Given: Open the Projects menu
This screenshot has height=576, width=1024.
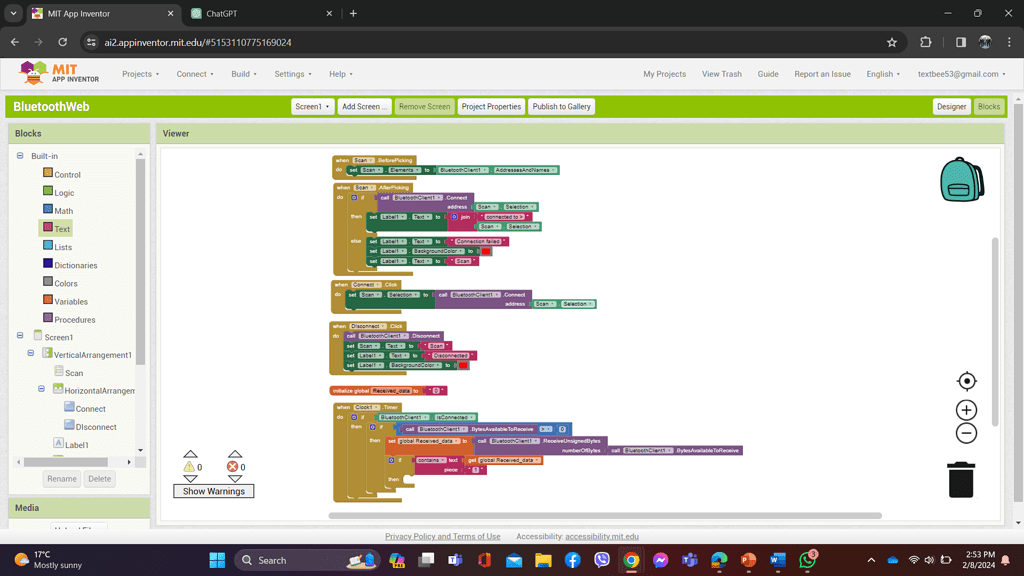Looking at the screenshot, I should [140, 74].
